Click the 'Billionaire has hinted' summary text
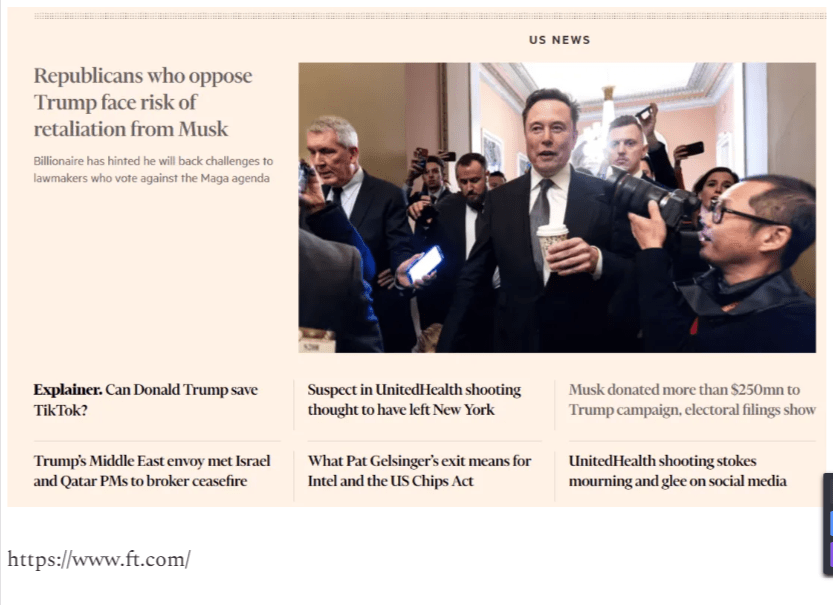 [x=153, y=169]
